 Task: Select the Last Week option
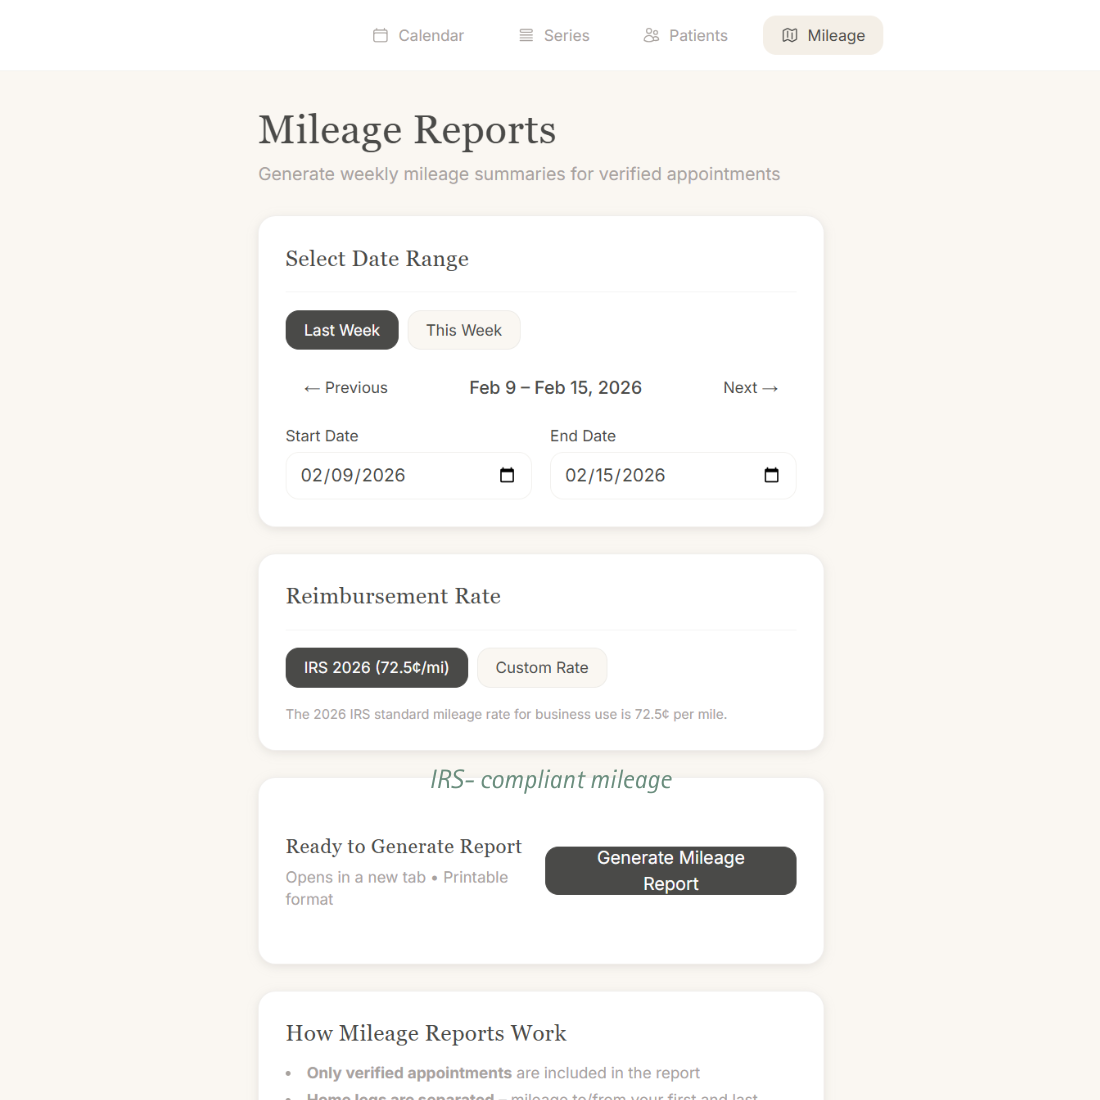coord(341,330)
